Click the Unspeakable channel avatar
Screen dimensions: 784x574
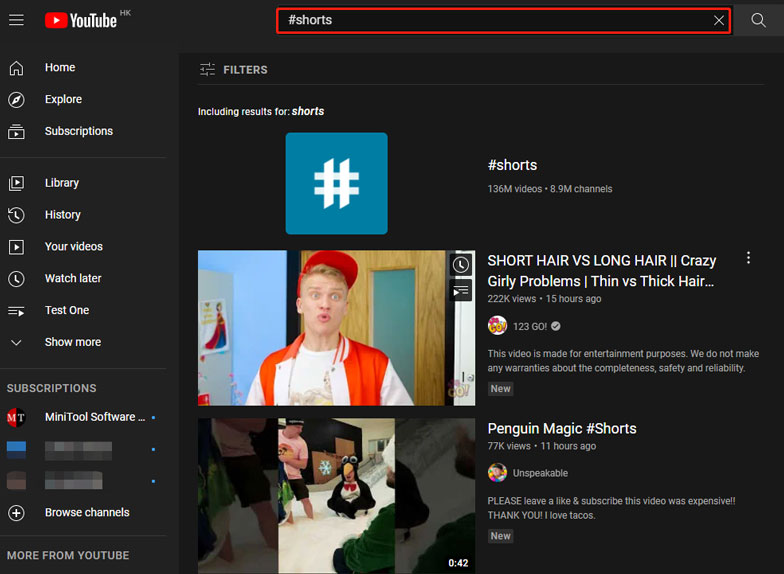(497, 472)
